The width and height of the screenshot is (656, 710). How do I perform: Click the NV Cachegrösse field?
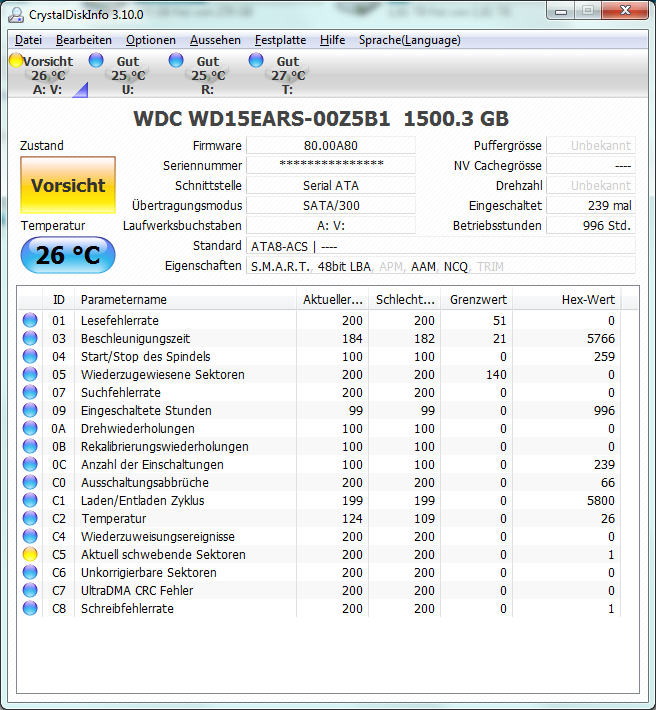[x=591, y=165]
